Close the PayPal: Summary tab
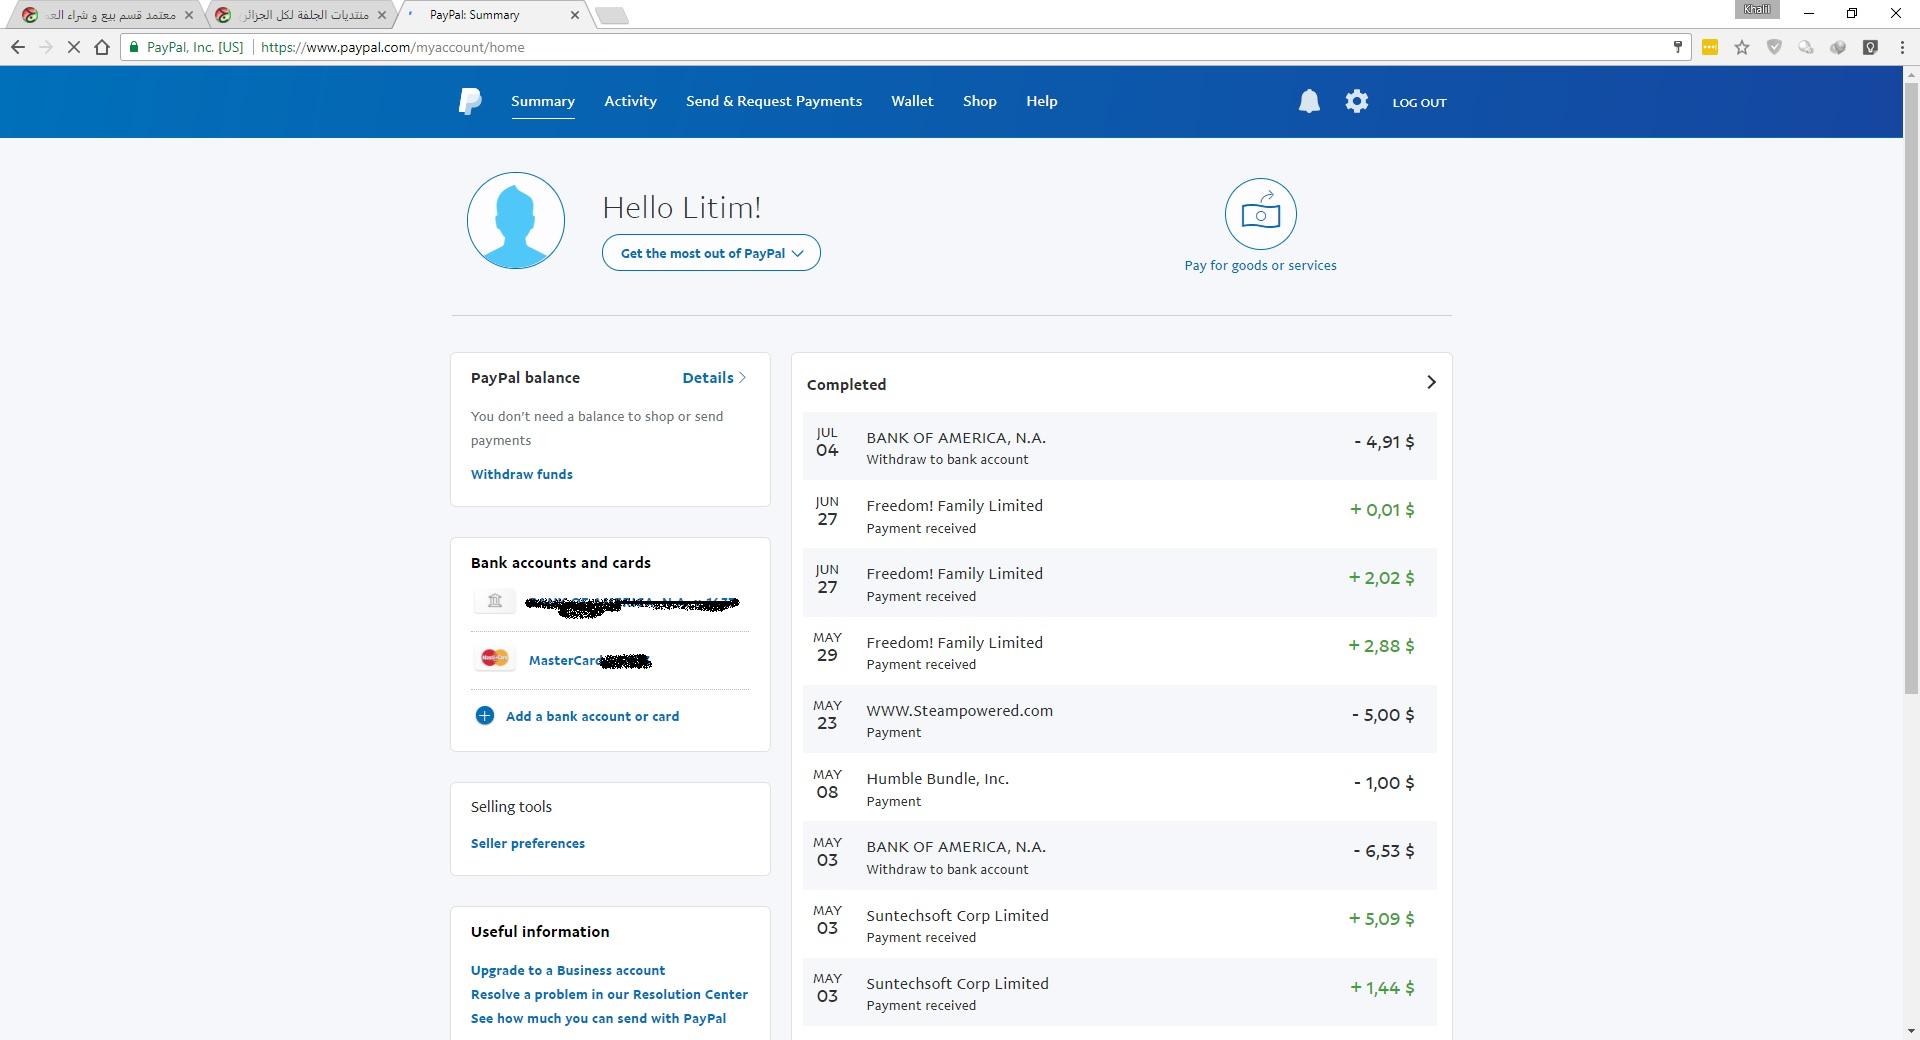1920x1040 pixels. (574, 15)
